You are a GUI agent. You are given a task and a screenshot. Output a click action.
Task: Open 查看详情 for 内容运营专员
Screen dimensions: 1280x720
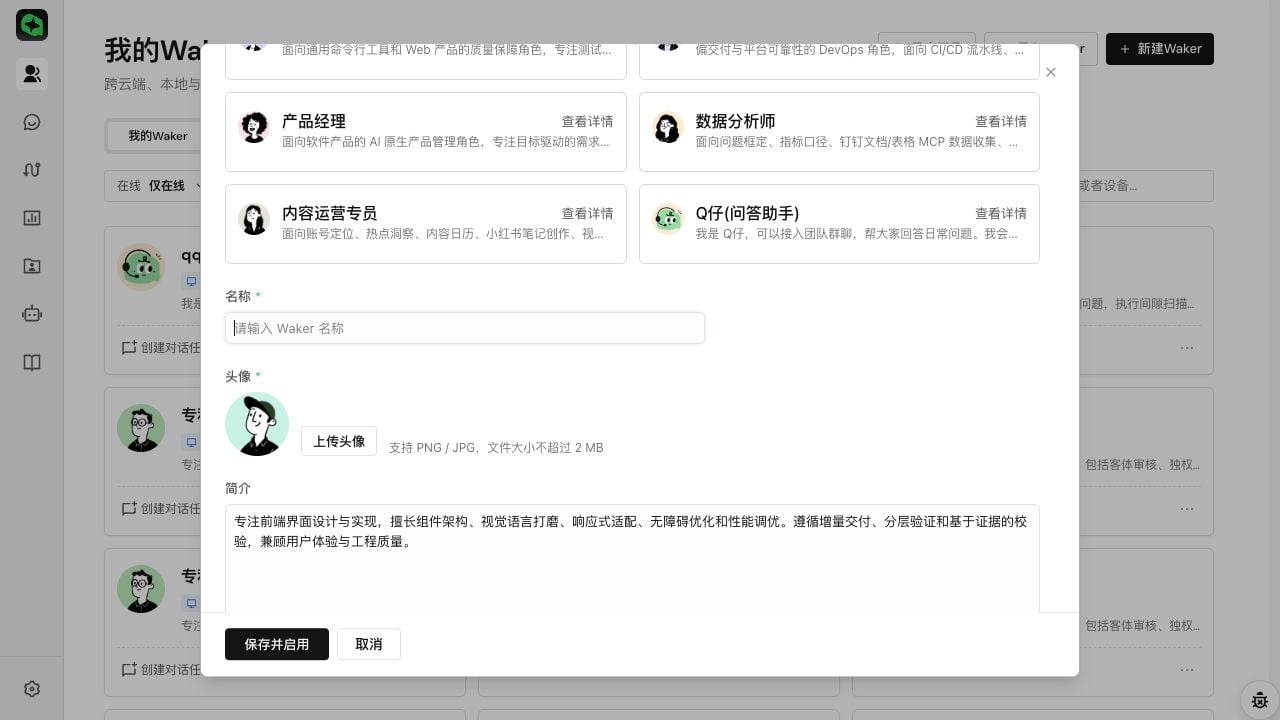click(587, 213)
